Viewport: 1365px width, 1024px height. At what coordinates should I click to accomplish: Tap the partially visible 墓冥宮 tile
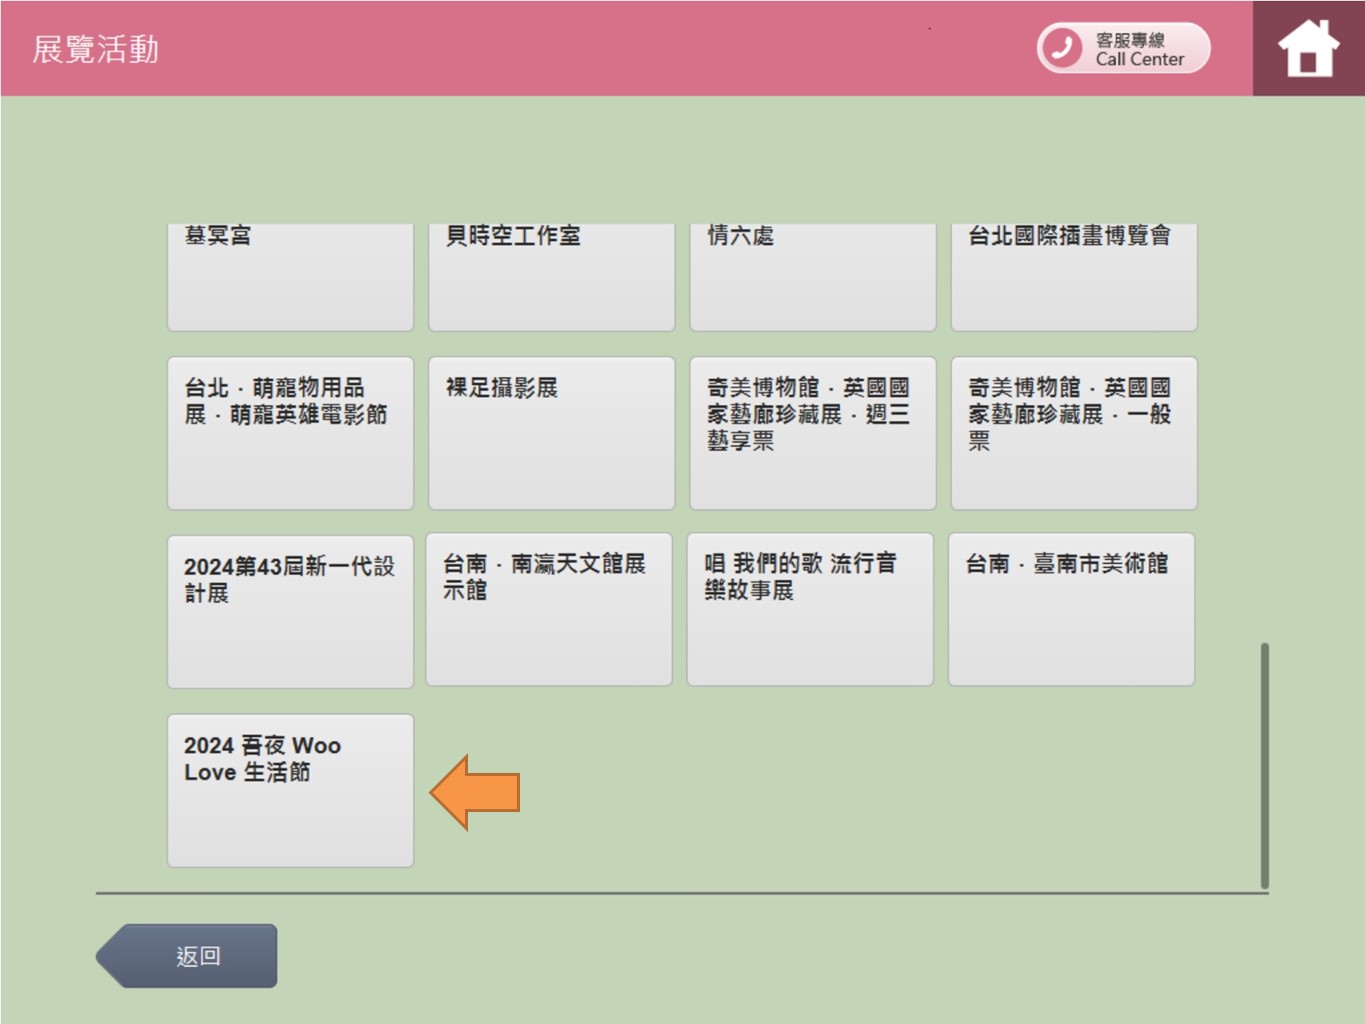[x=290, y=275]
